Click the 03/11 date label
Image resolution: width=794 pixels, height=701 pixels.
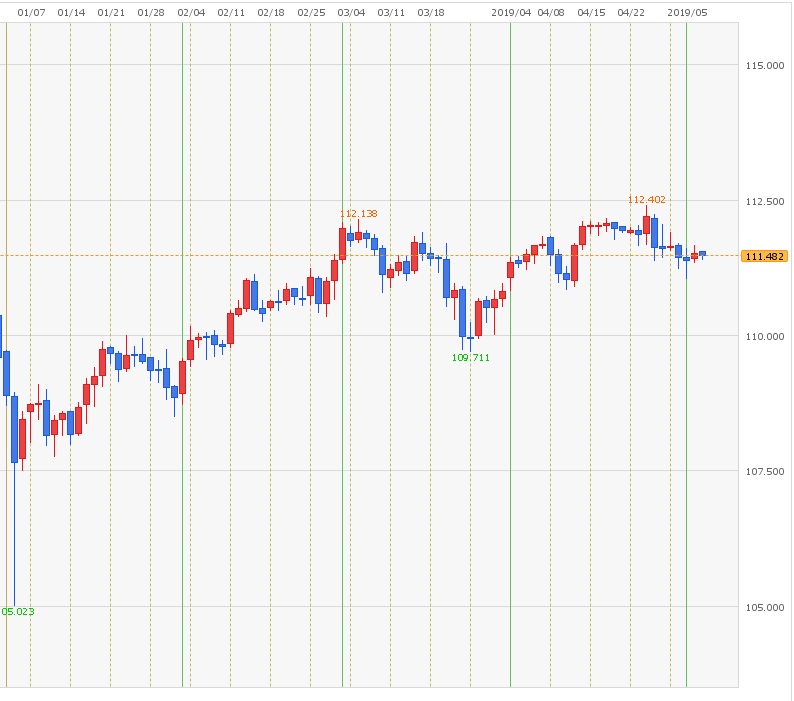(391, 13)
